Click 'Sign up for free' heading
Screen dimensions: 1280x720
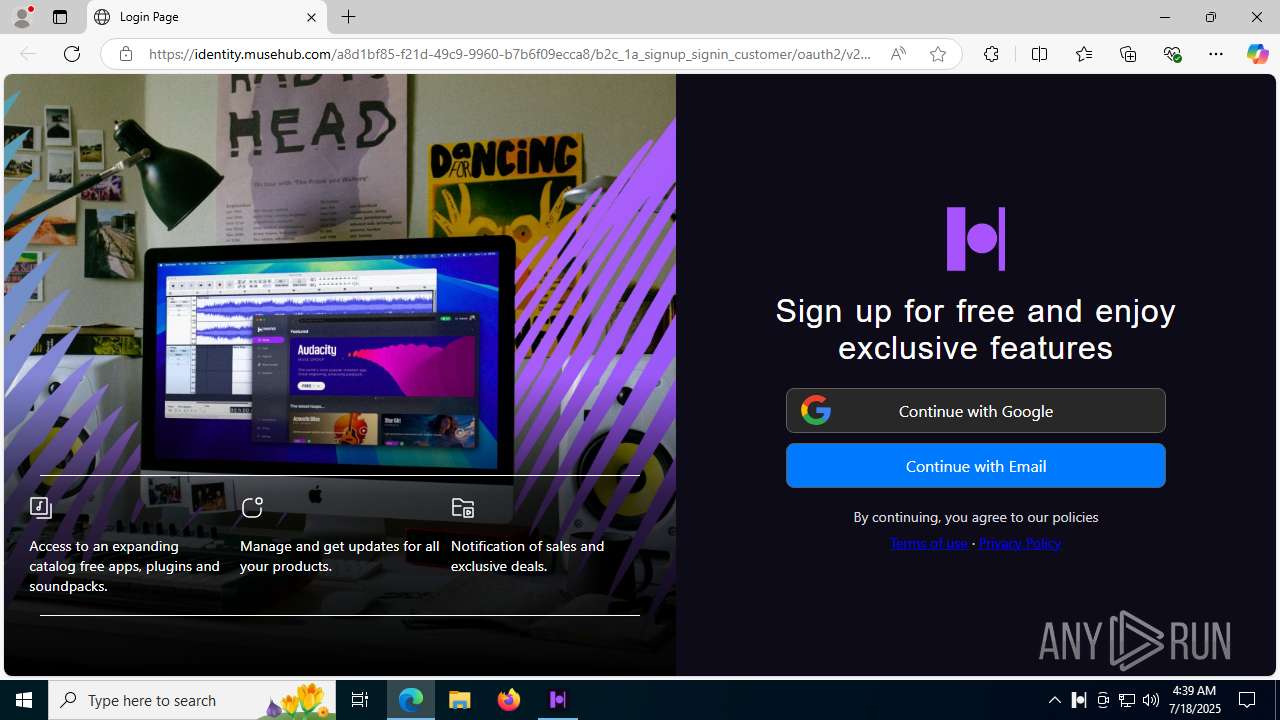click(x=976, y=329)
